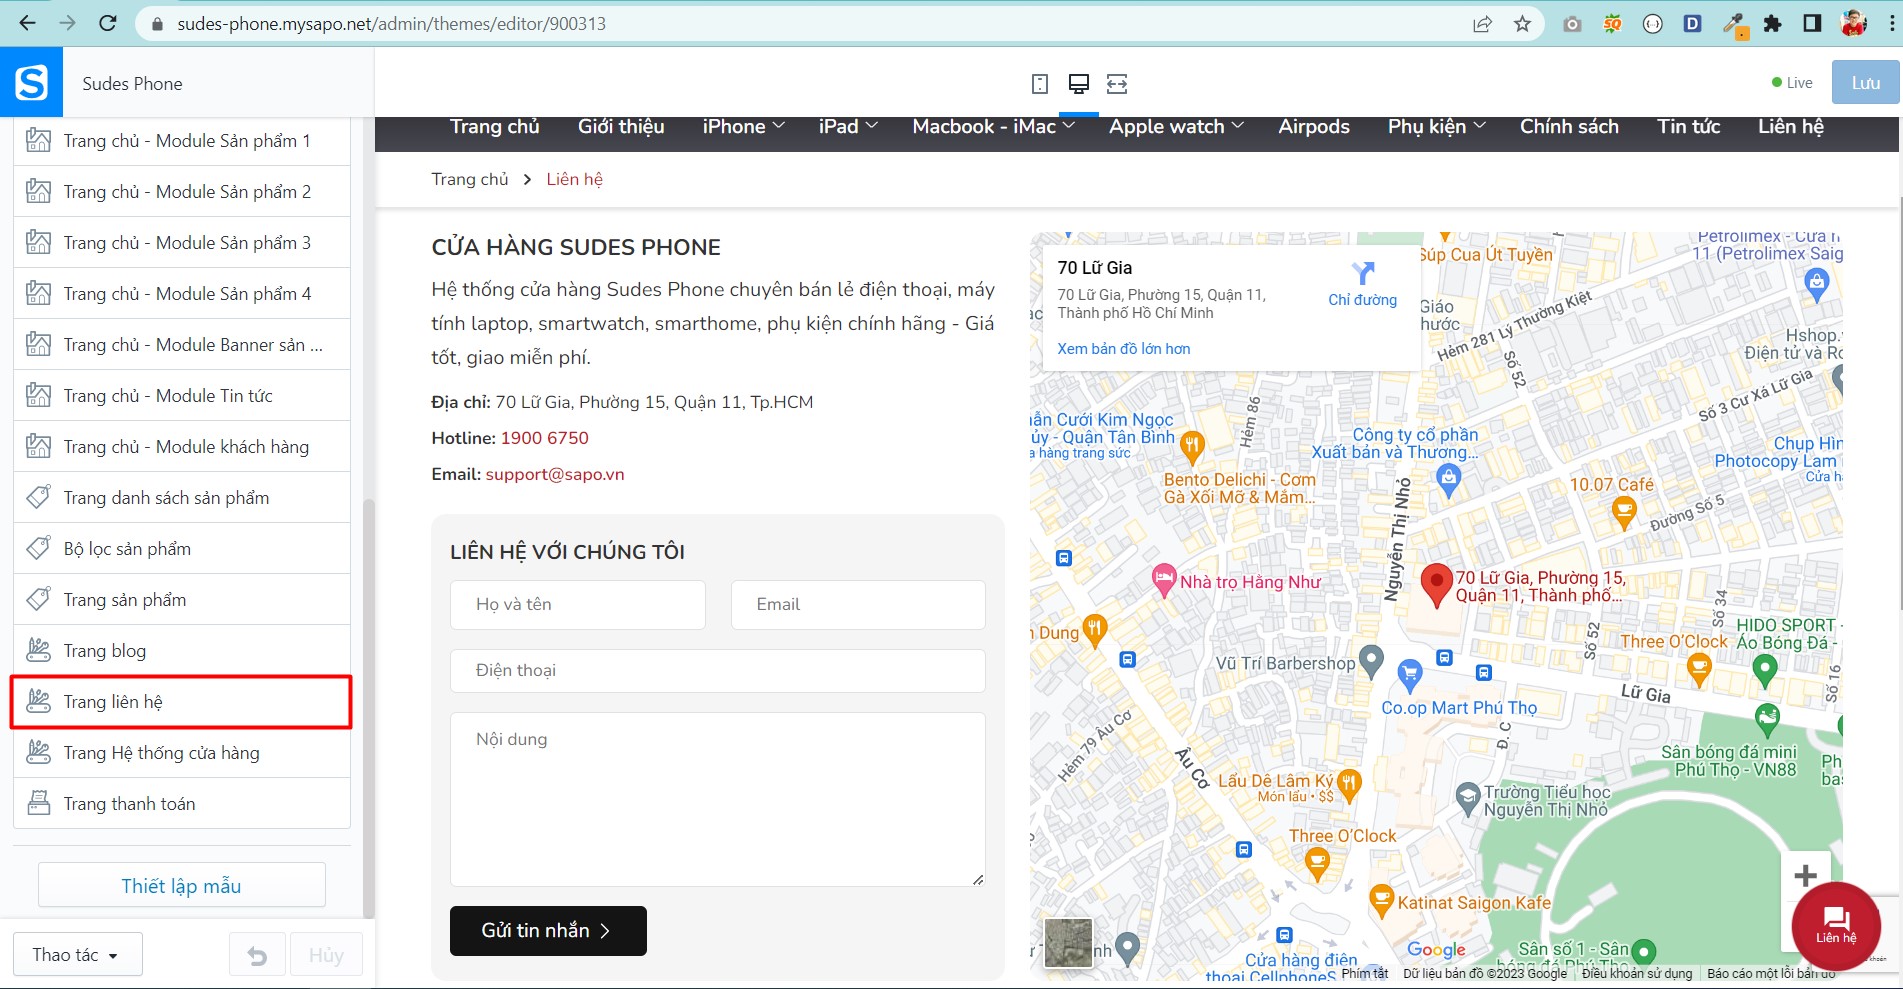
Task: Open the Liên hệ chat bubble
Action: point(1836,925)
